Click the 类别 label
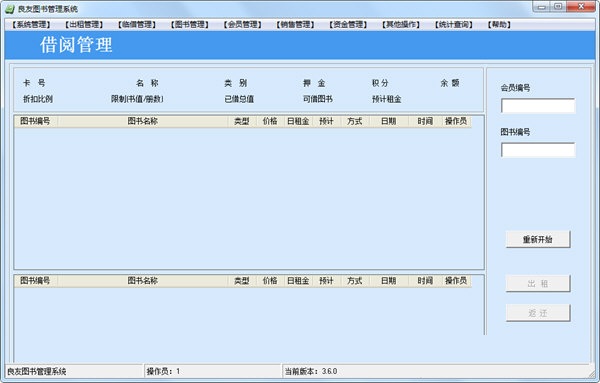 click(x=236, y=83)
